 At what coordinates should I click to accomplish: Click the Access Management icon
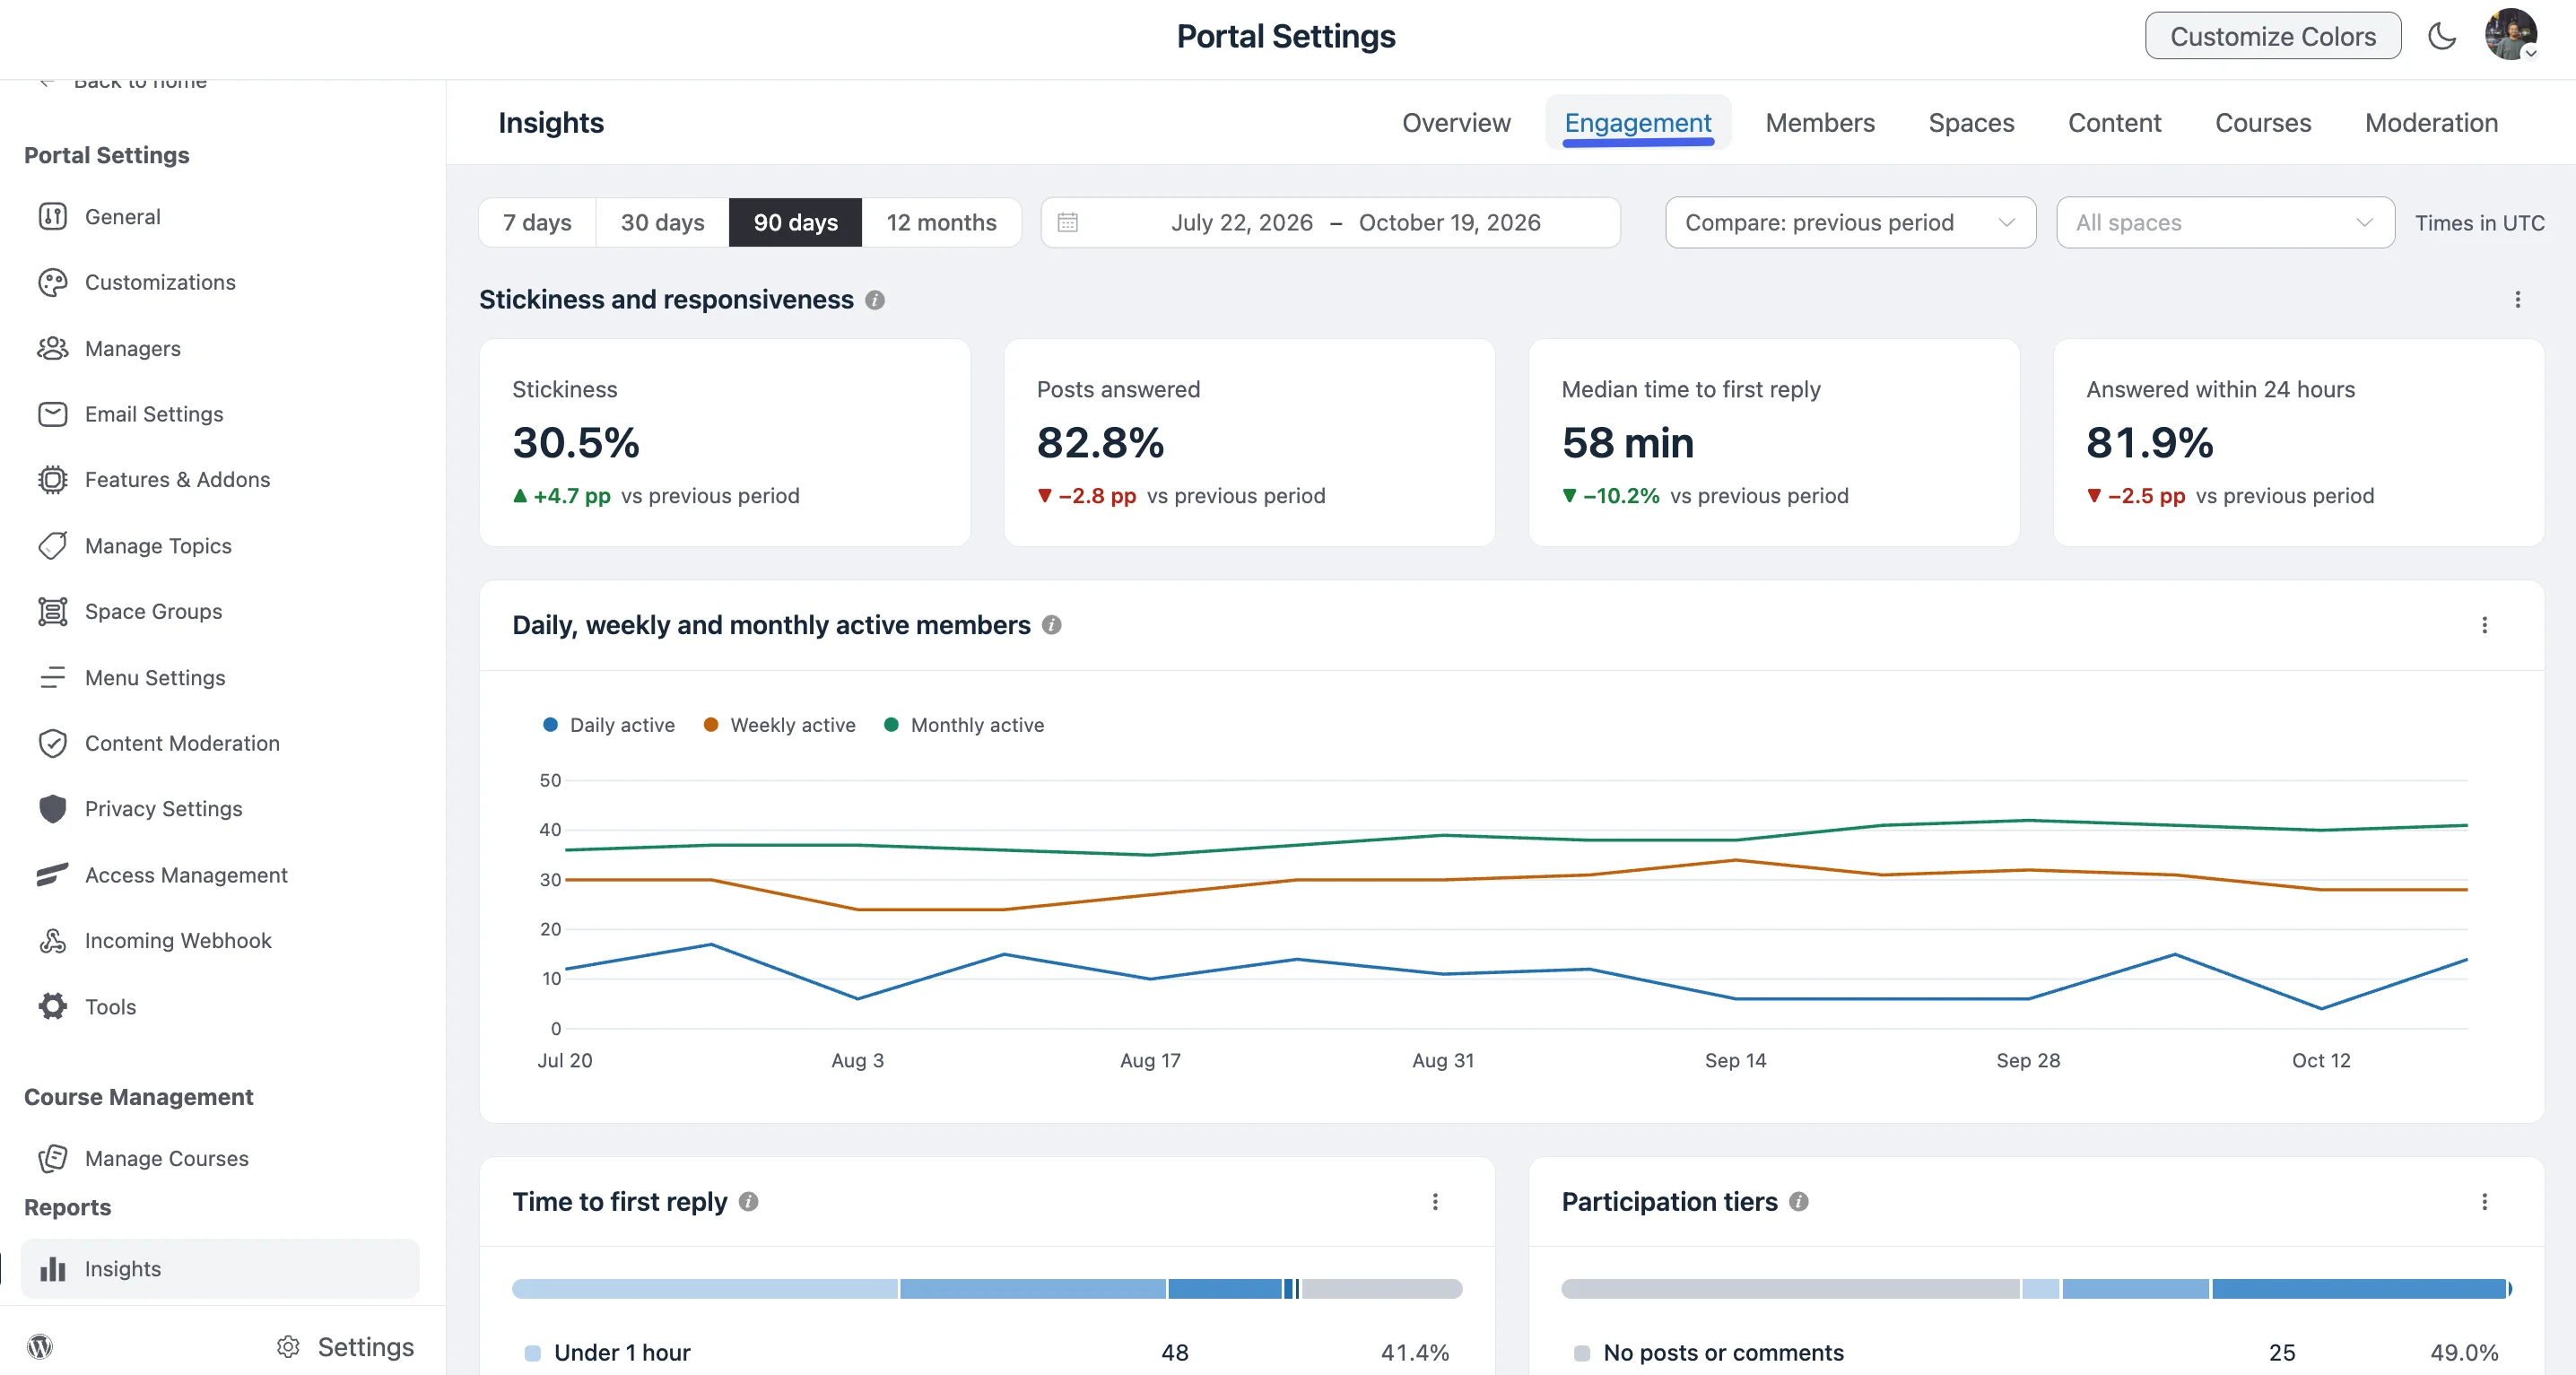click(52, 875)
